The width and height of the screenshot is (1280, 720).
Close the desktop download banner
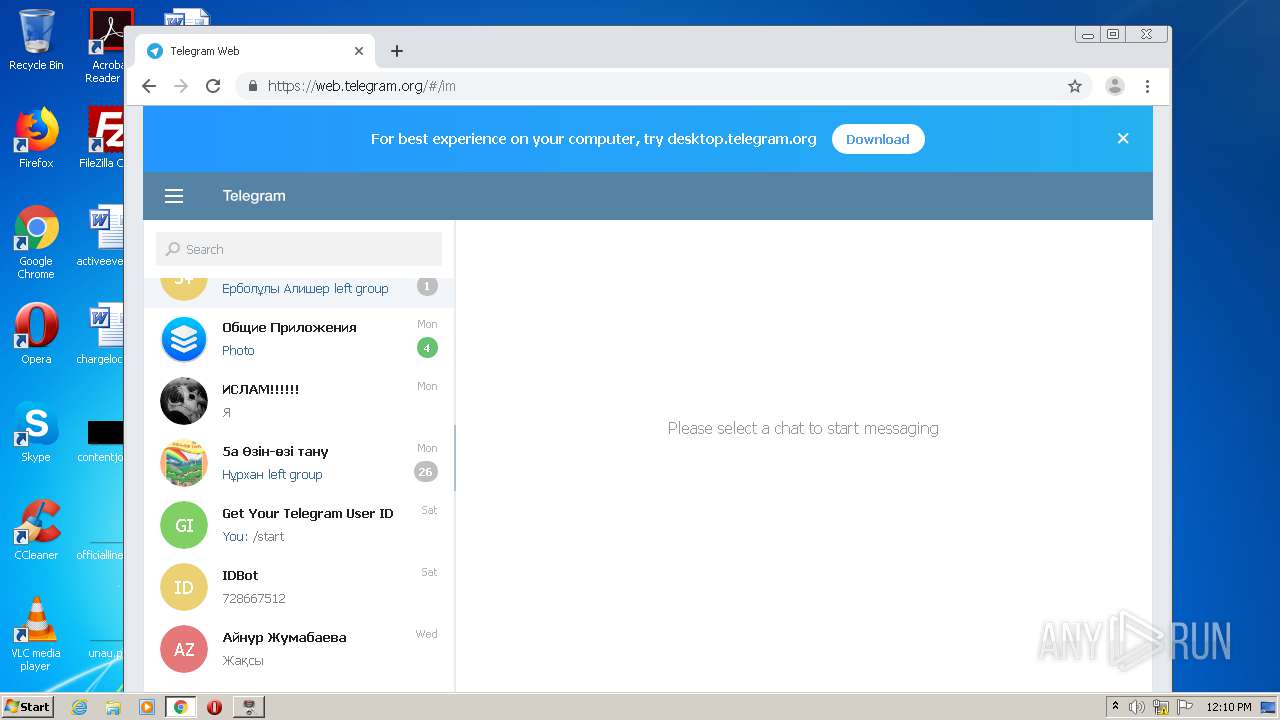click(x=1123, y=139)
